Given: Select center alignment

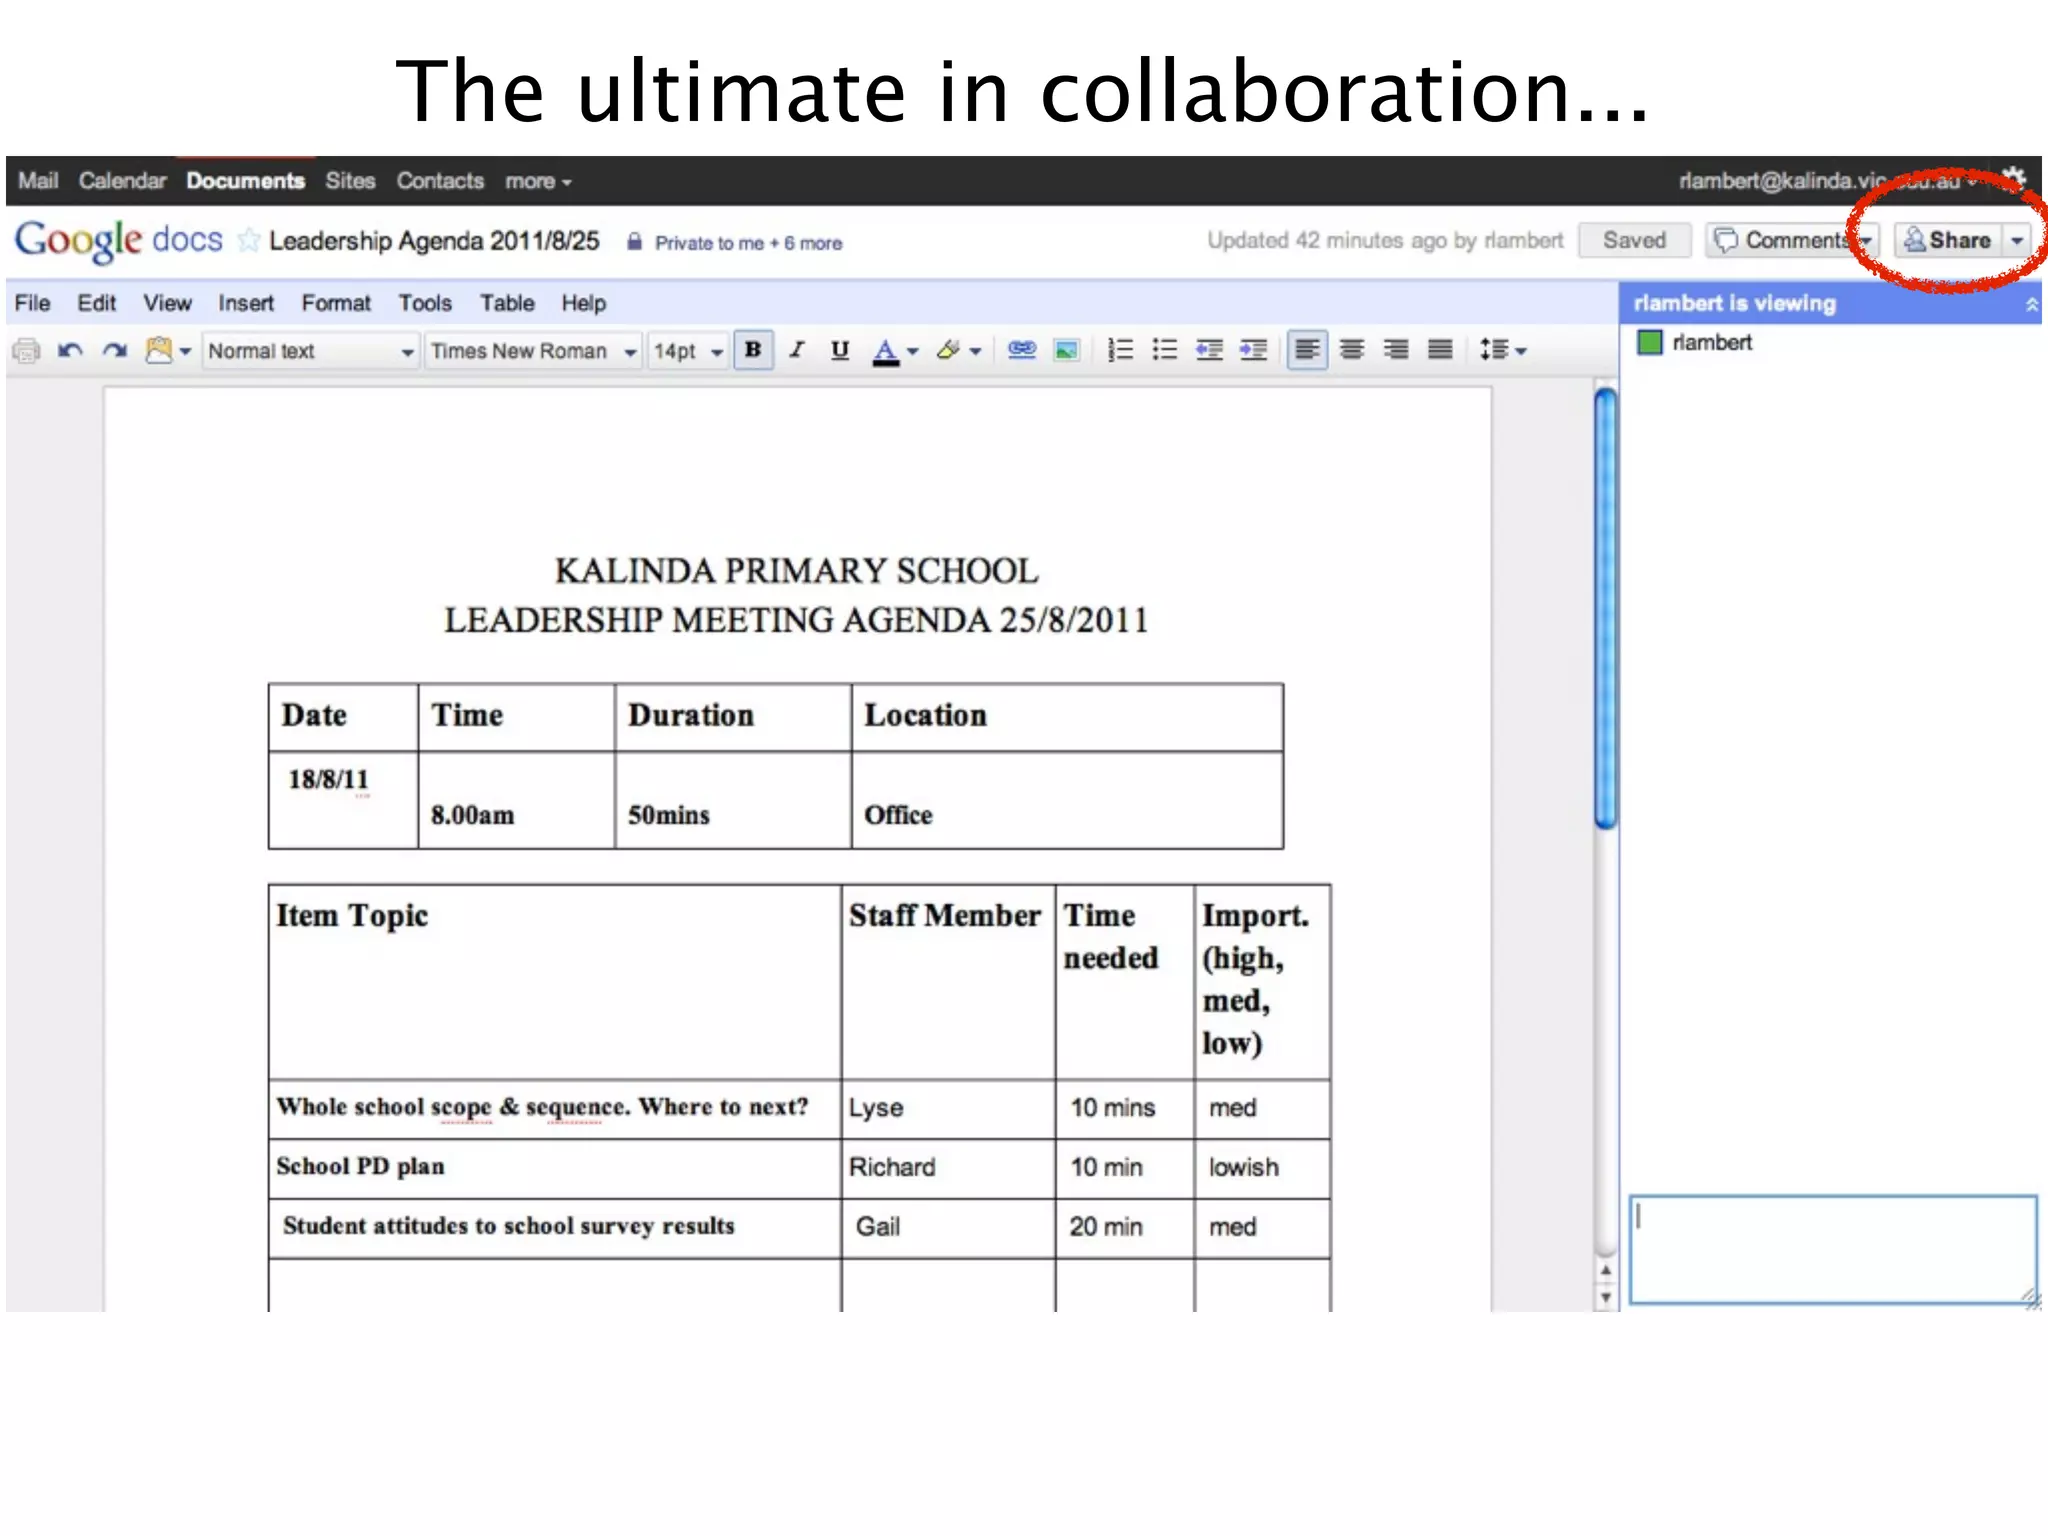Looking at the screenshot, I should tap(1352, 350).
